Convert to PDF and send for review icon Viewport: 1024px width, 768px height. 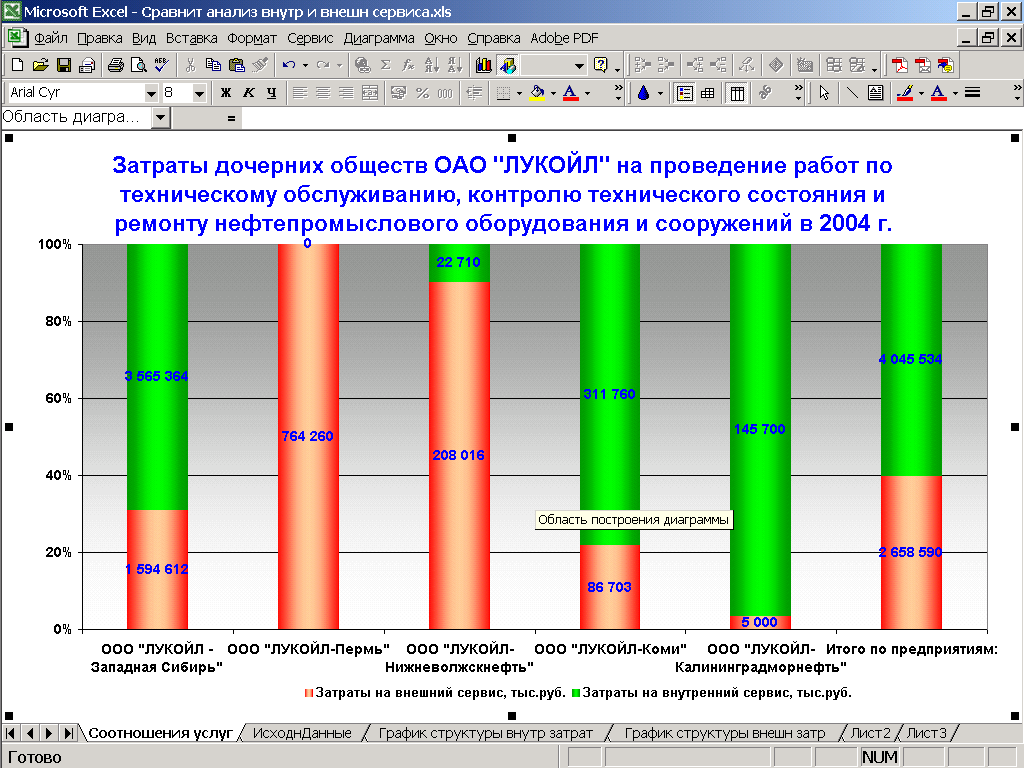point(946,65)
